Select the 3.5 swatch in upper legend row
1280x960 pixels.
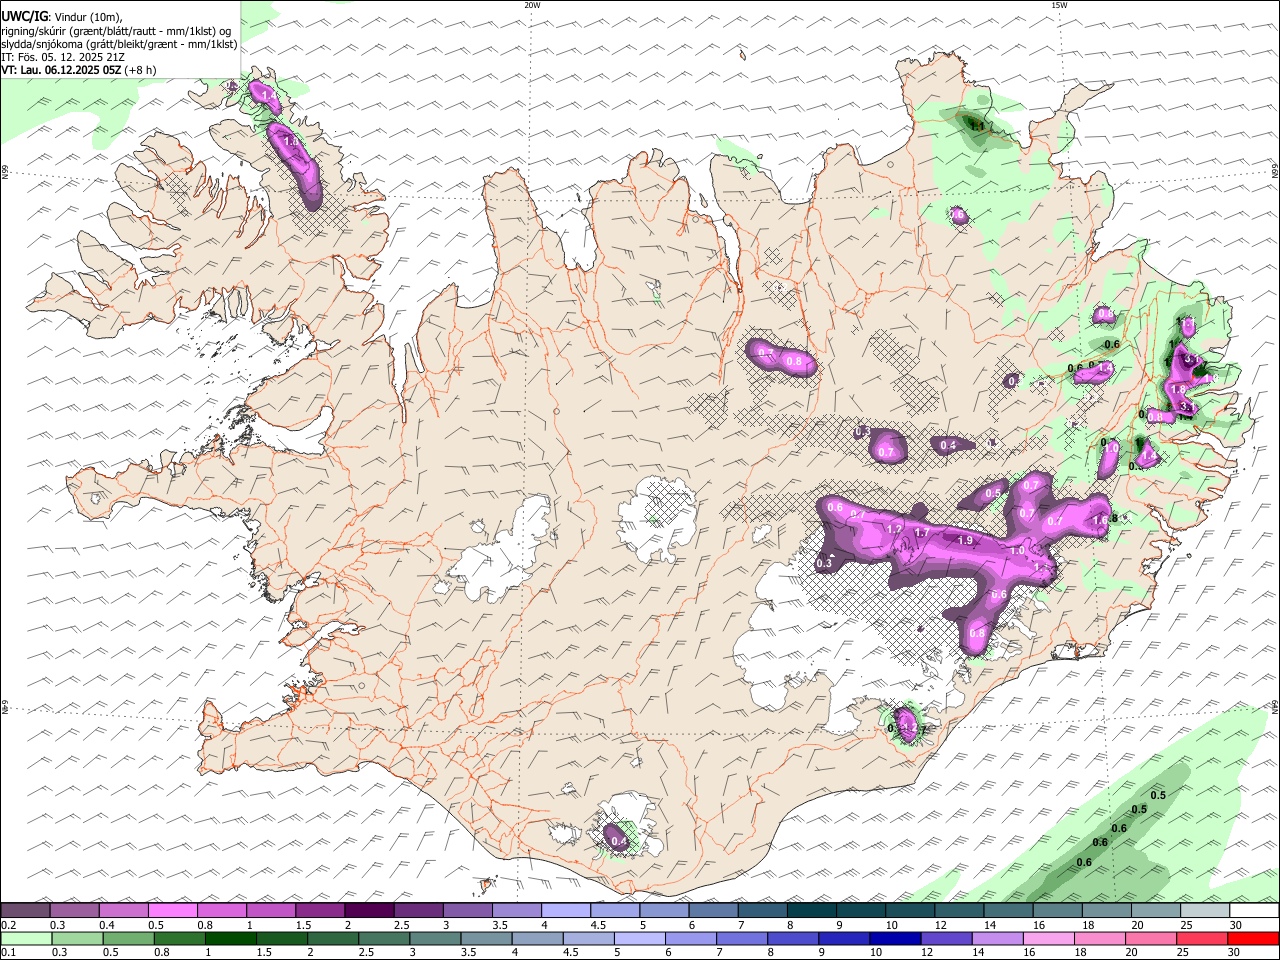(517, 910)
